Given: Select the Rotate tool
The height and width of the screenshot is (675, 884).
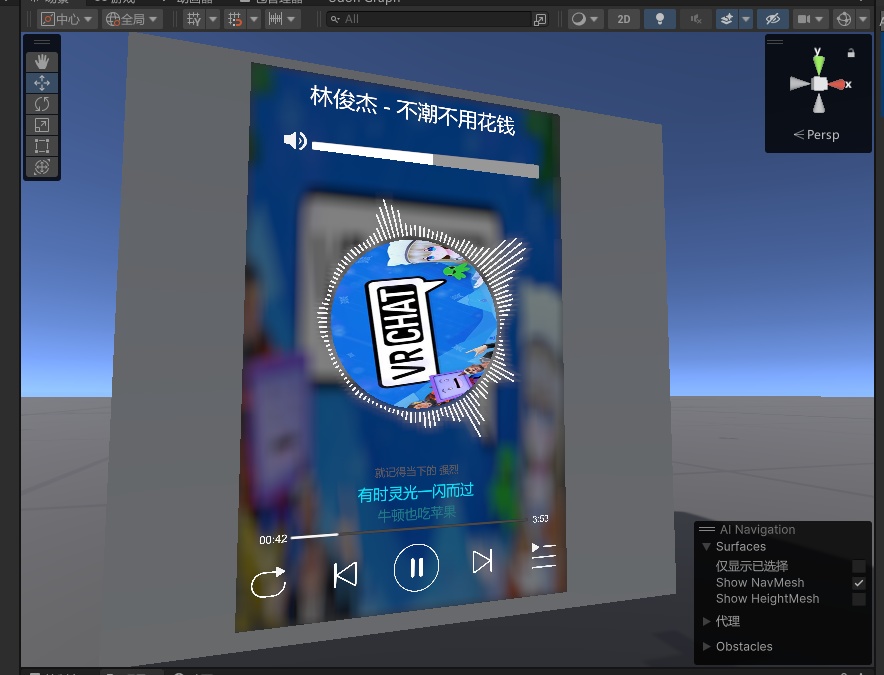Looking at the screenshot, I should (x=41, y=103).
